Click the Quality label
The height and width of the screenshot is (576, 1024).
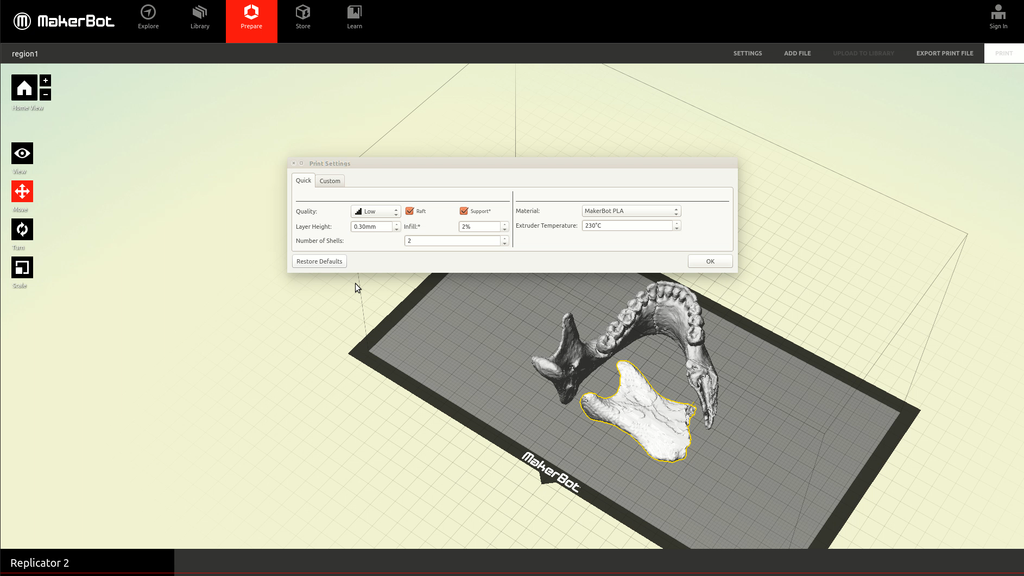click(306, 212)
